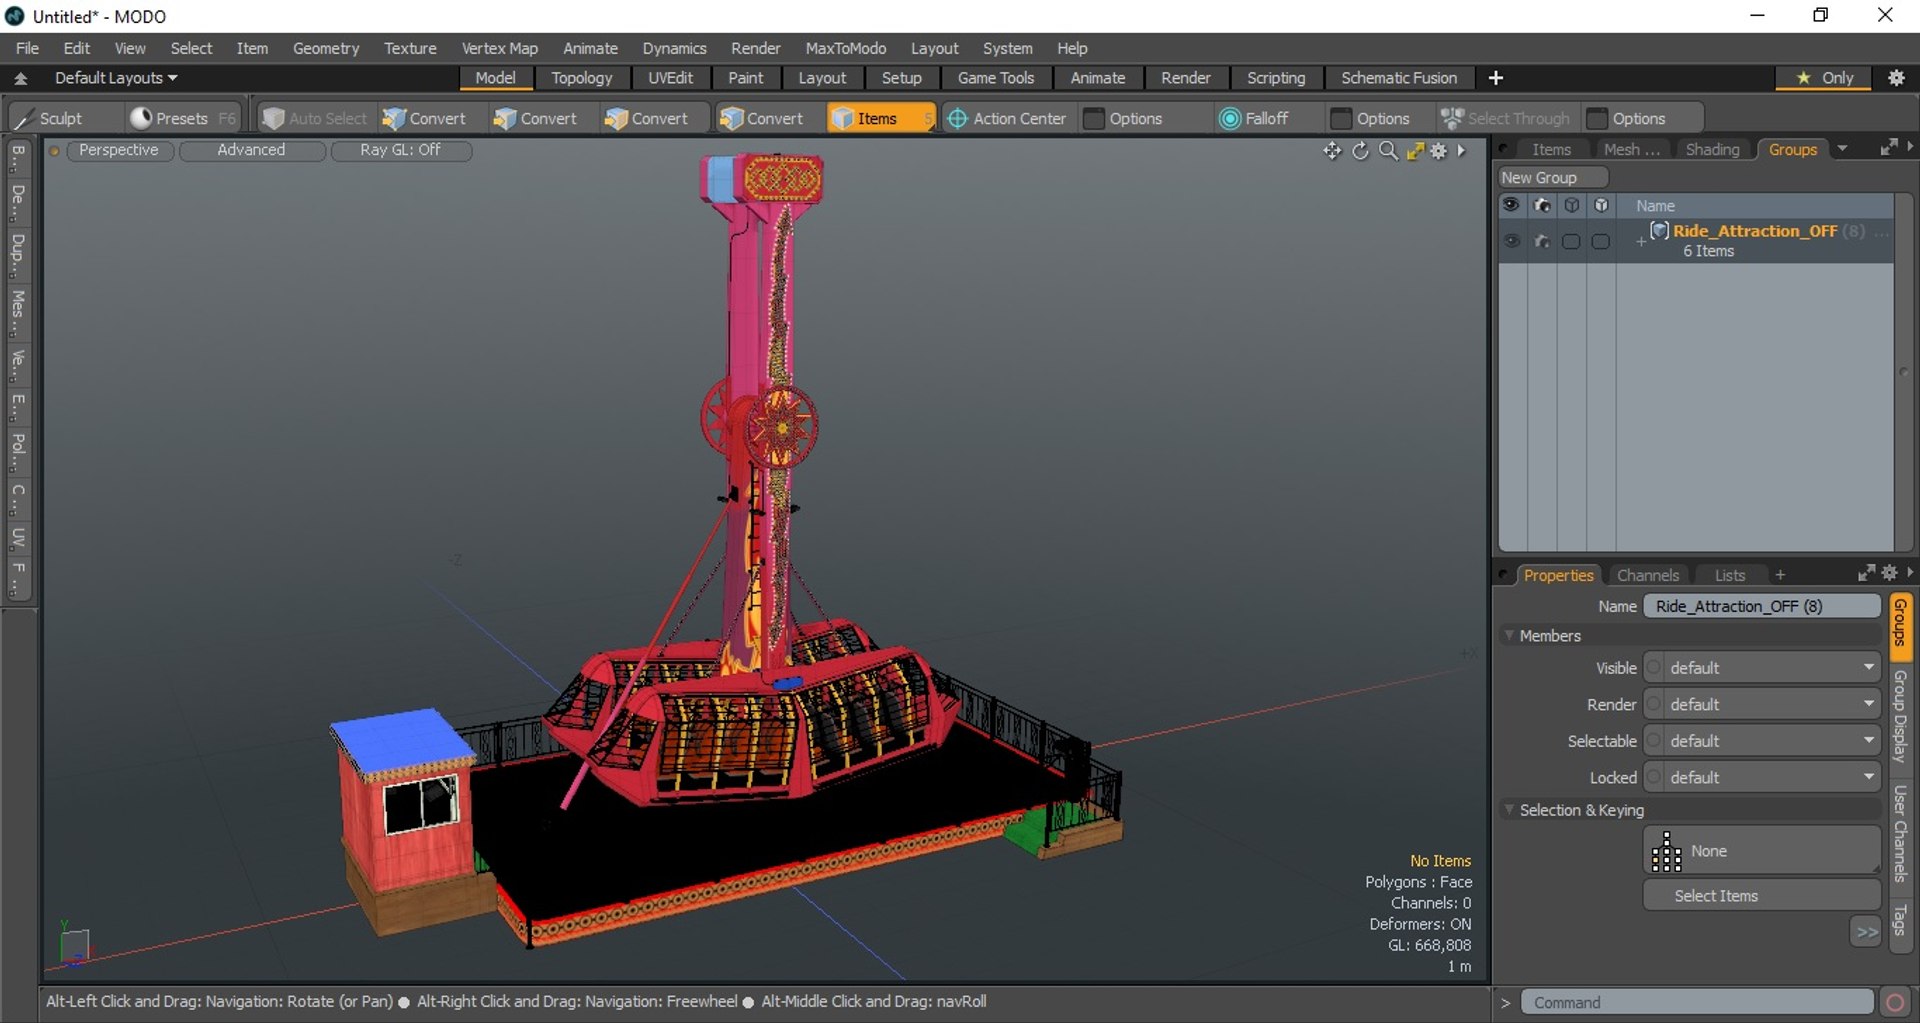This screenshot has width=1920, height=1023.
Task: Toggle the viewport pin dot
Action: 55,151
